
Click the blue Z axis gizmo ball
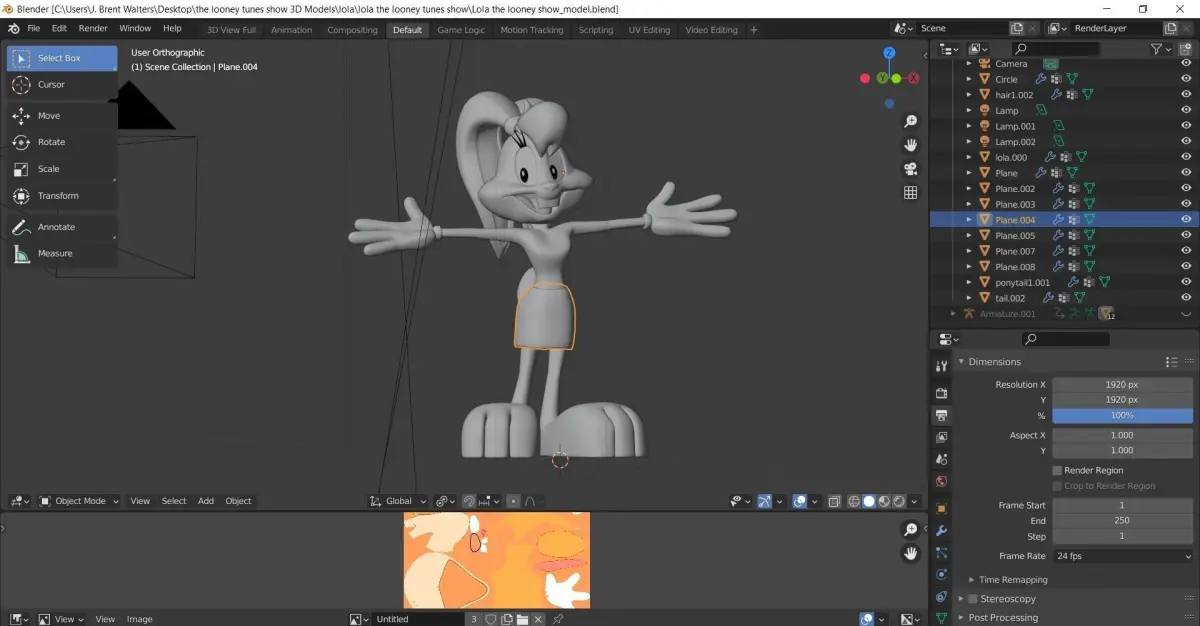889,53
